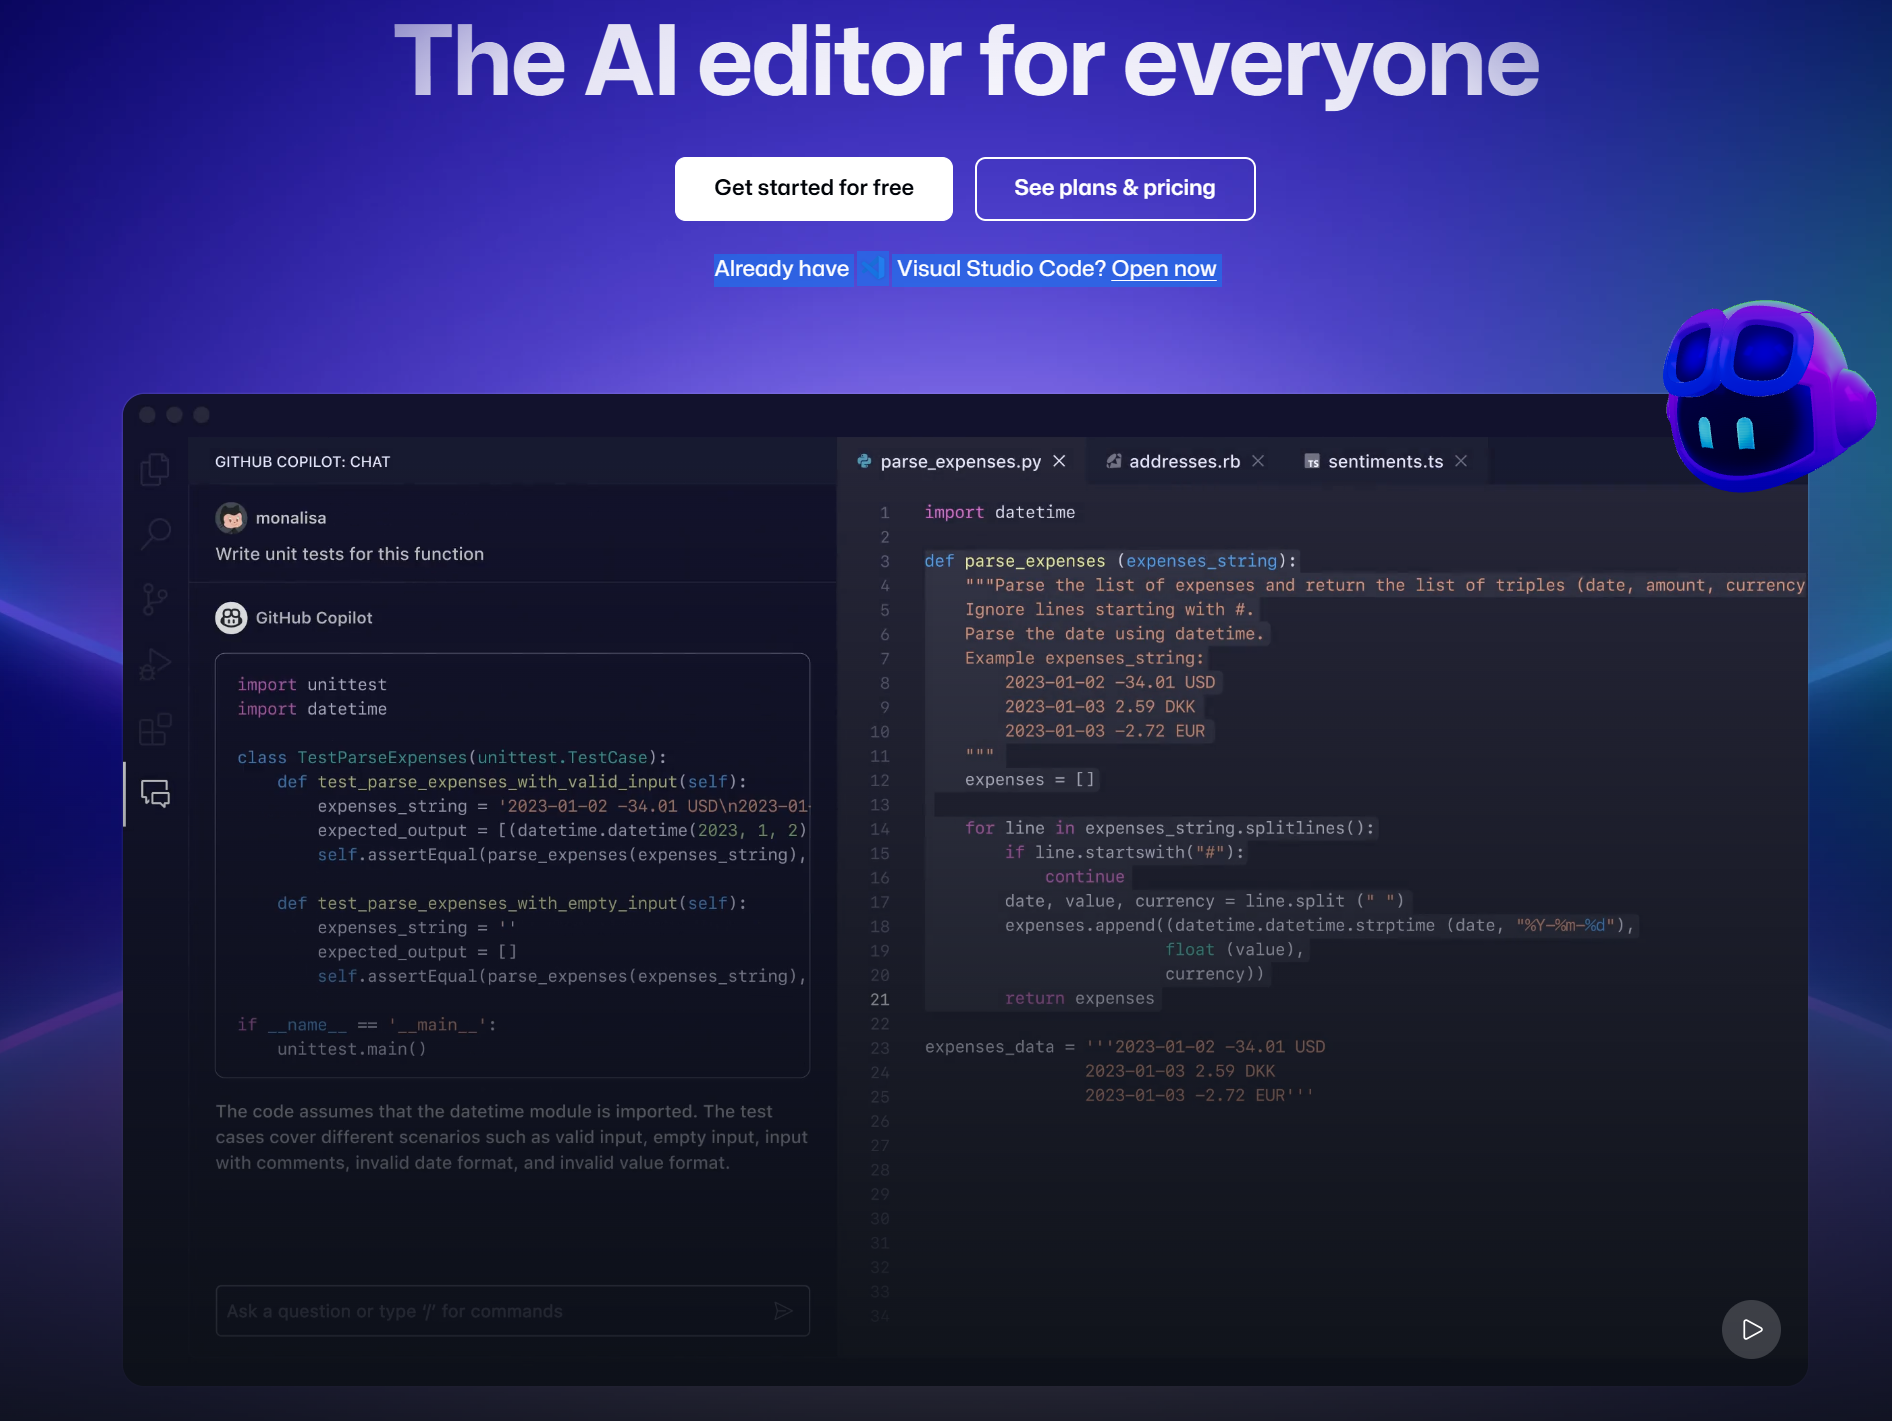Click the message 'Write unit tests for this function'
Screen dimensions: 1892x1421
[350, 554]
